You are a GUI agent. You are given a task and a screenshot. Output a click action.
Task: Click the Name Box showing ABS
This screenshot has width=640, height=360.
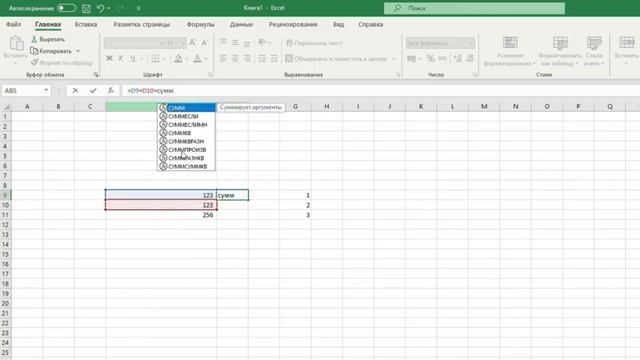(x=22, y=91)
